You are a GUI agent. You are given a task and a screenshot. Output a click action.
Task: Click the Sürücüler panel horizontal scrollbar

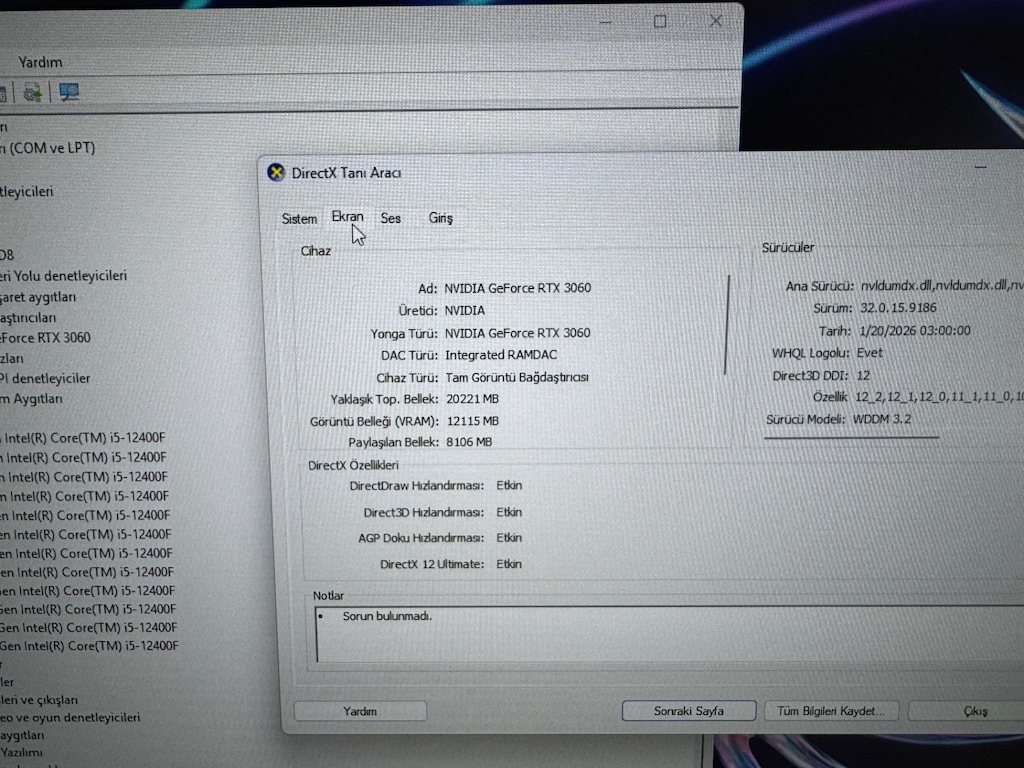[852, 437]
